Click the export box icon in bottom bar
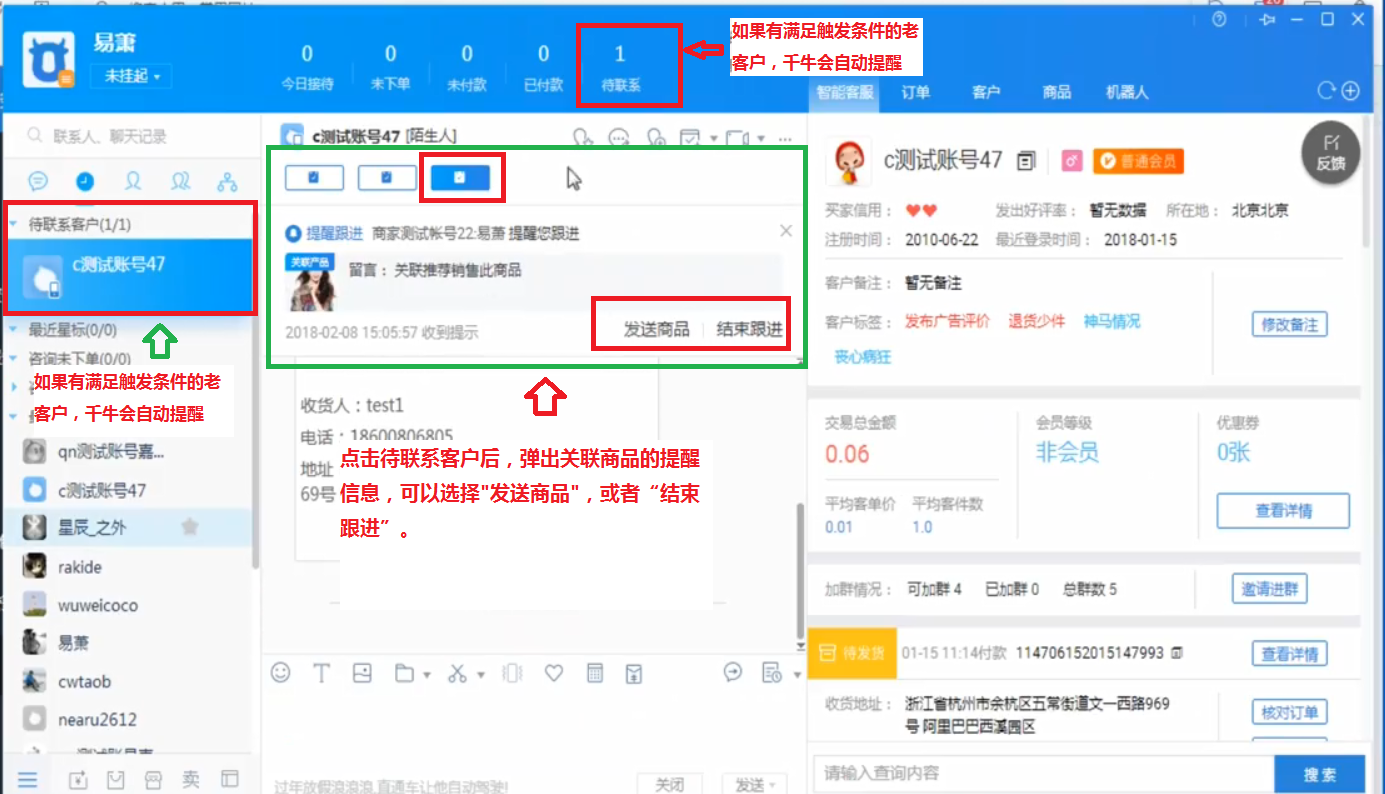1385x794 pixels. [x=79, y=779]
